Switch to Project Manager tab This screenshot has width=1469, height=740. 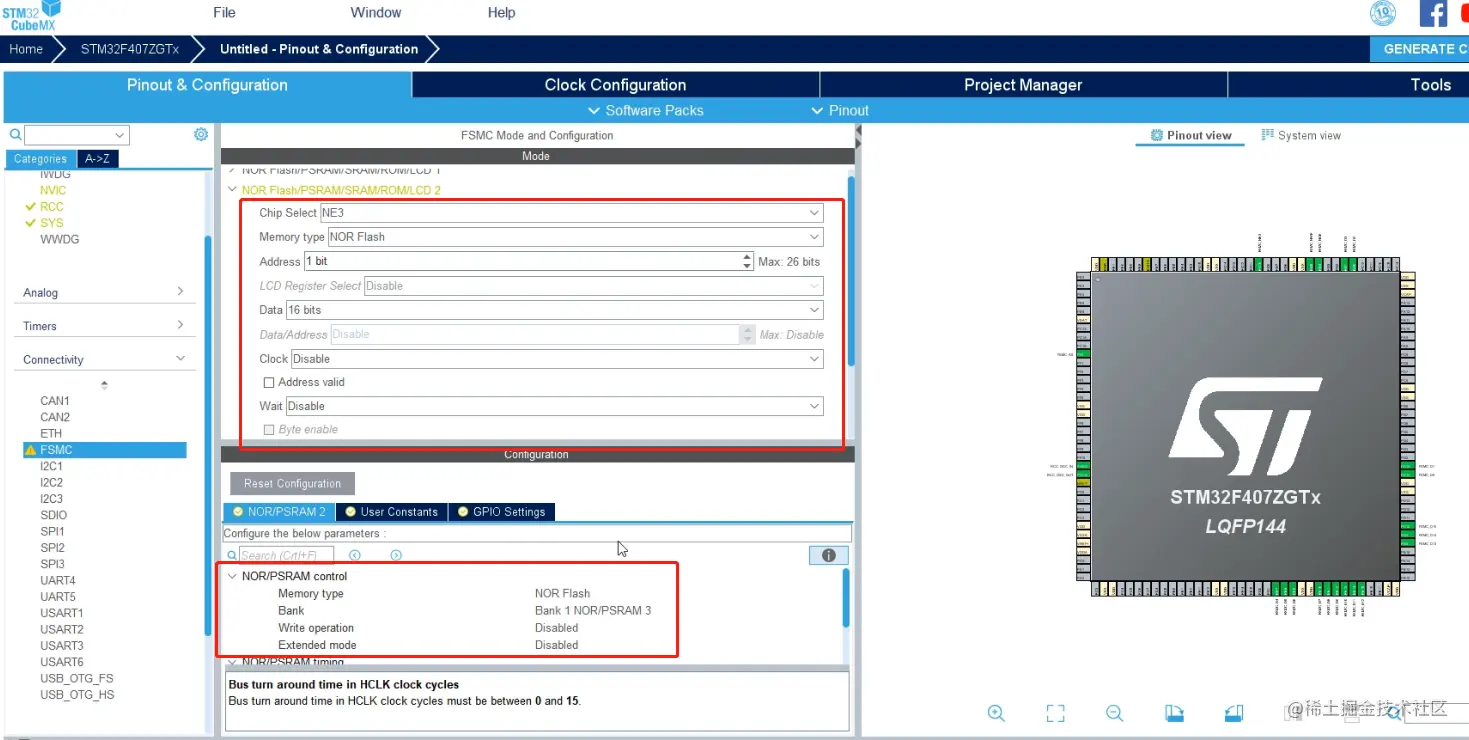click(1023, 85)
